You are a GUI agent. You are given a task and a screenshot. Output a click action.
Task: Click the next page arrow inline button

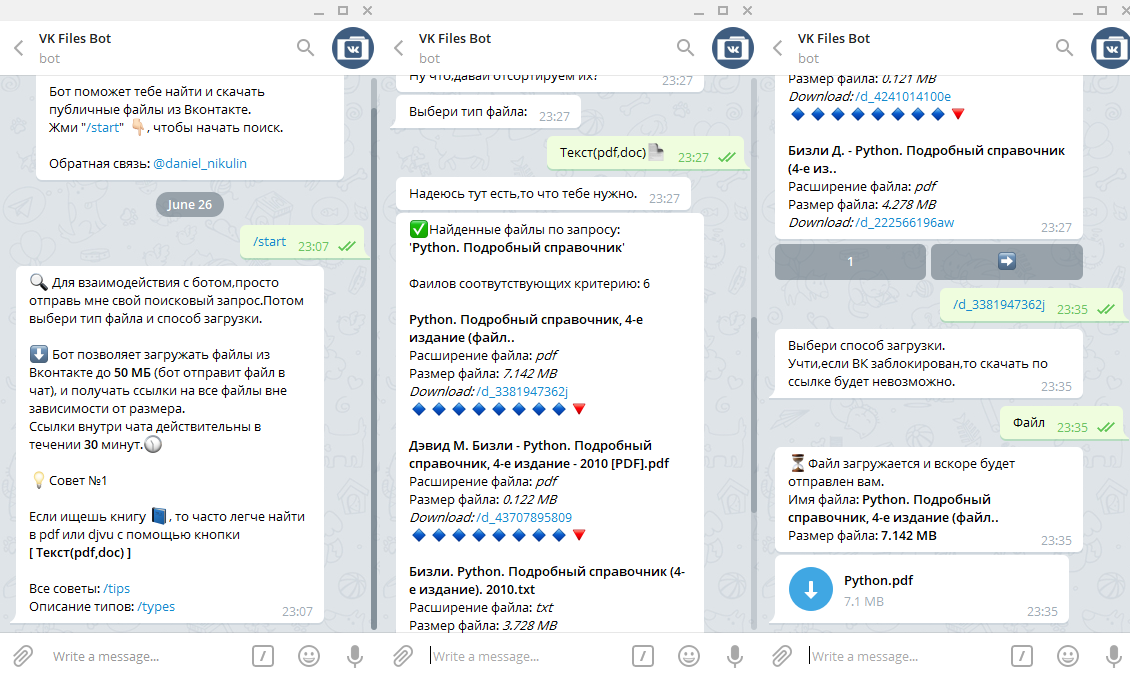coord(1006,262)
